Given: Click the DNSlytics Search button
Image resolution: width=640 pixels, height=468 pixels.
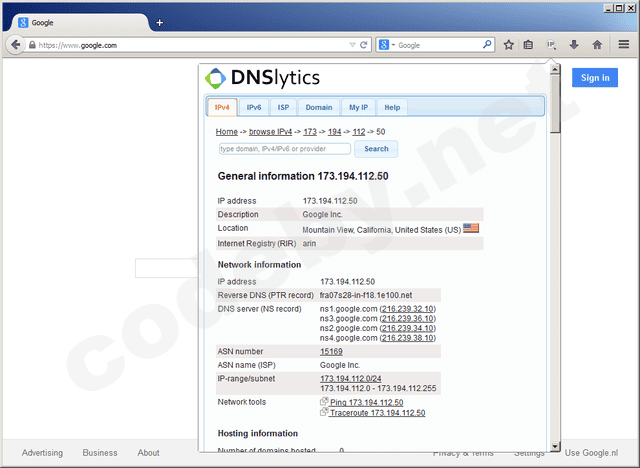Looking at the screenshot, I should [x=376, y=149].
